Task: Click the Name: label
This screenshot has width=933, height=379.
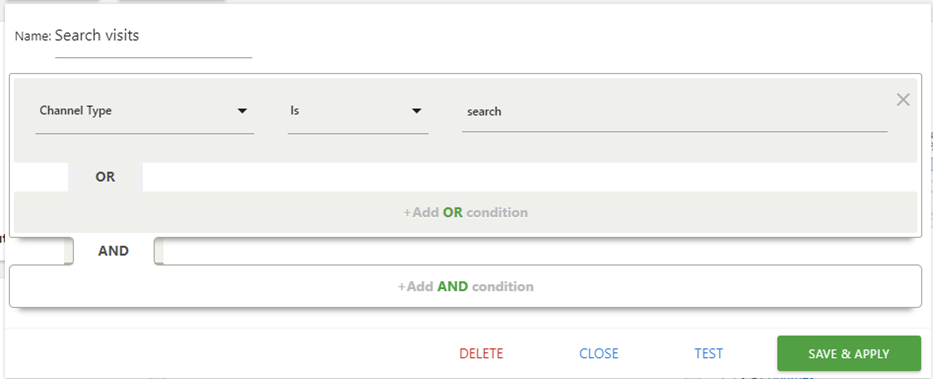Action: click(33, 36)
